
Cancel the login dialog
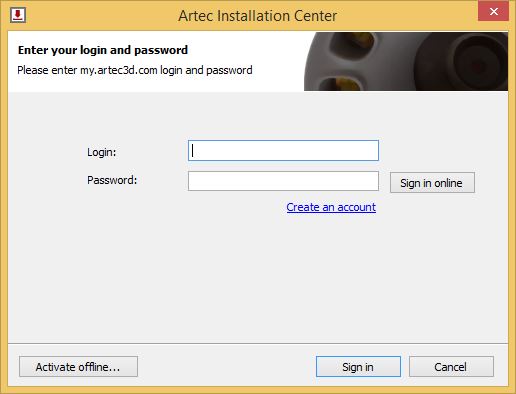click(451, 366)
